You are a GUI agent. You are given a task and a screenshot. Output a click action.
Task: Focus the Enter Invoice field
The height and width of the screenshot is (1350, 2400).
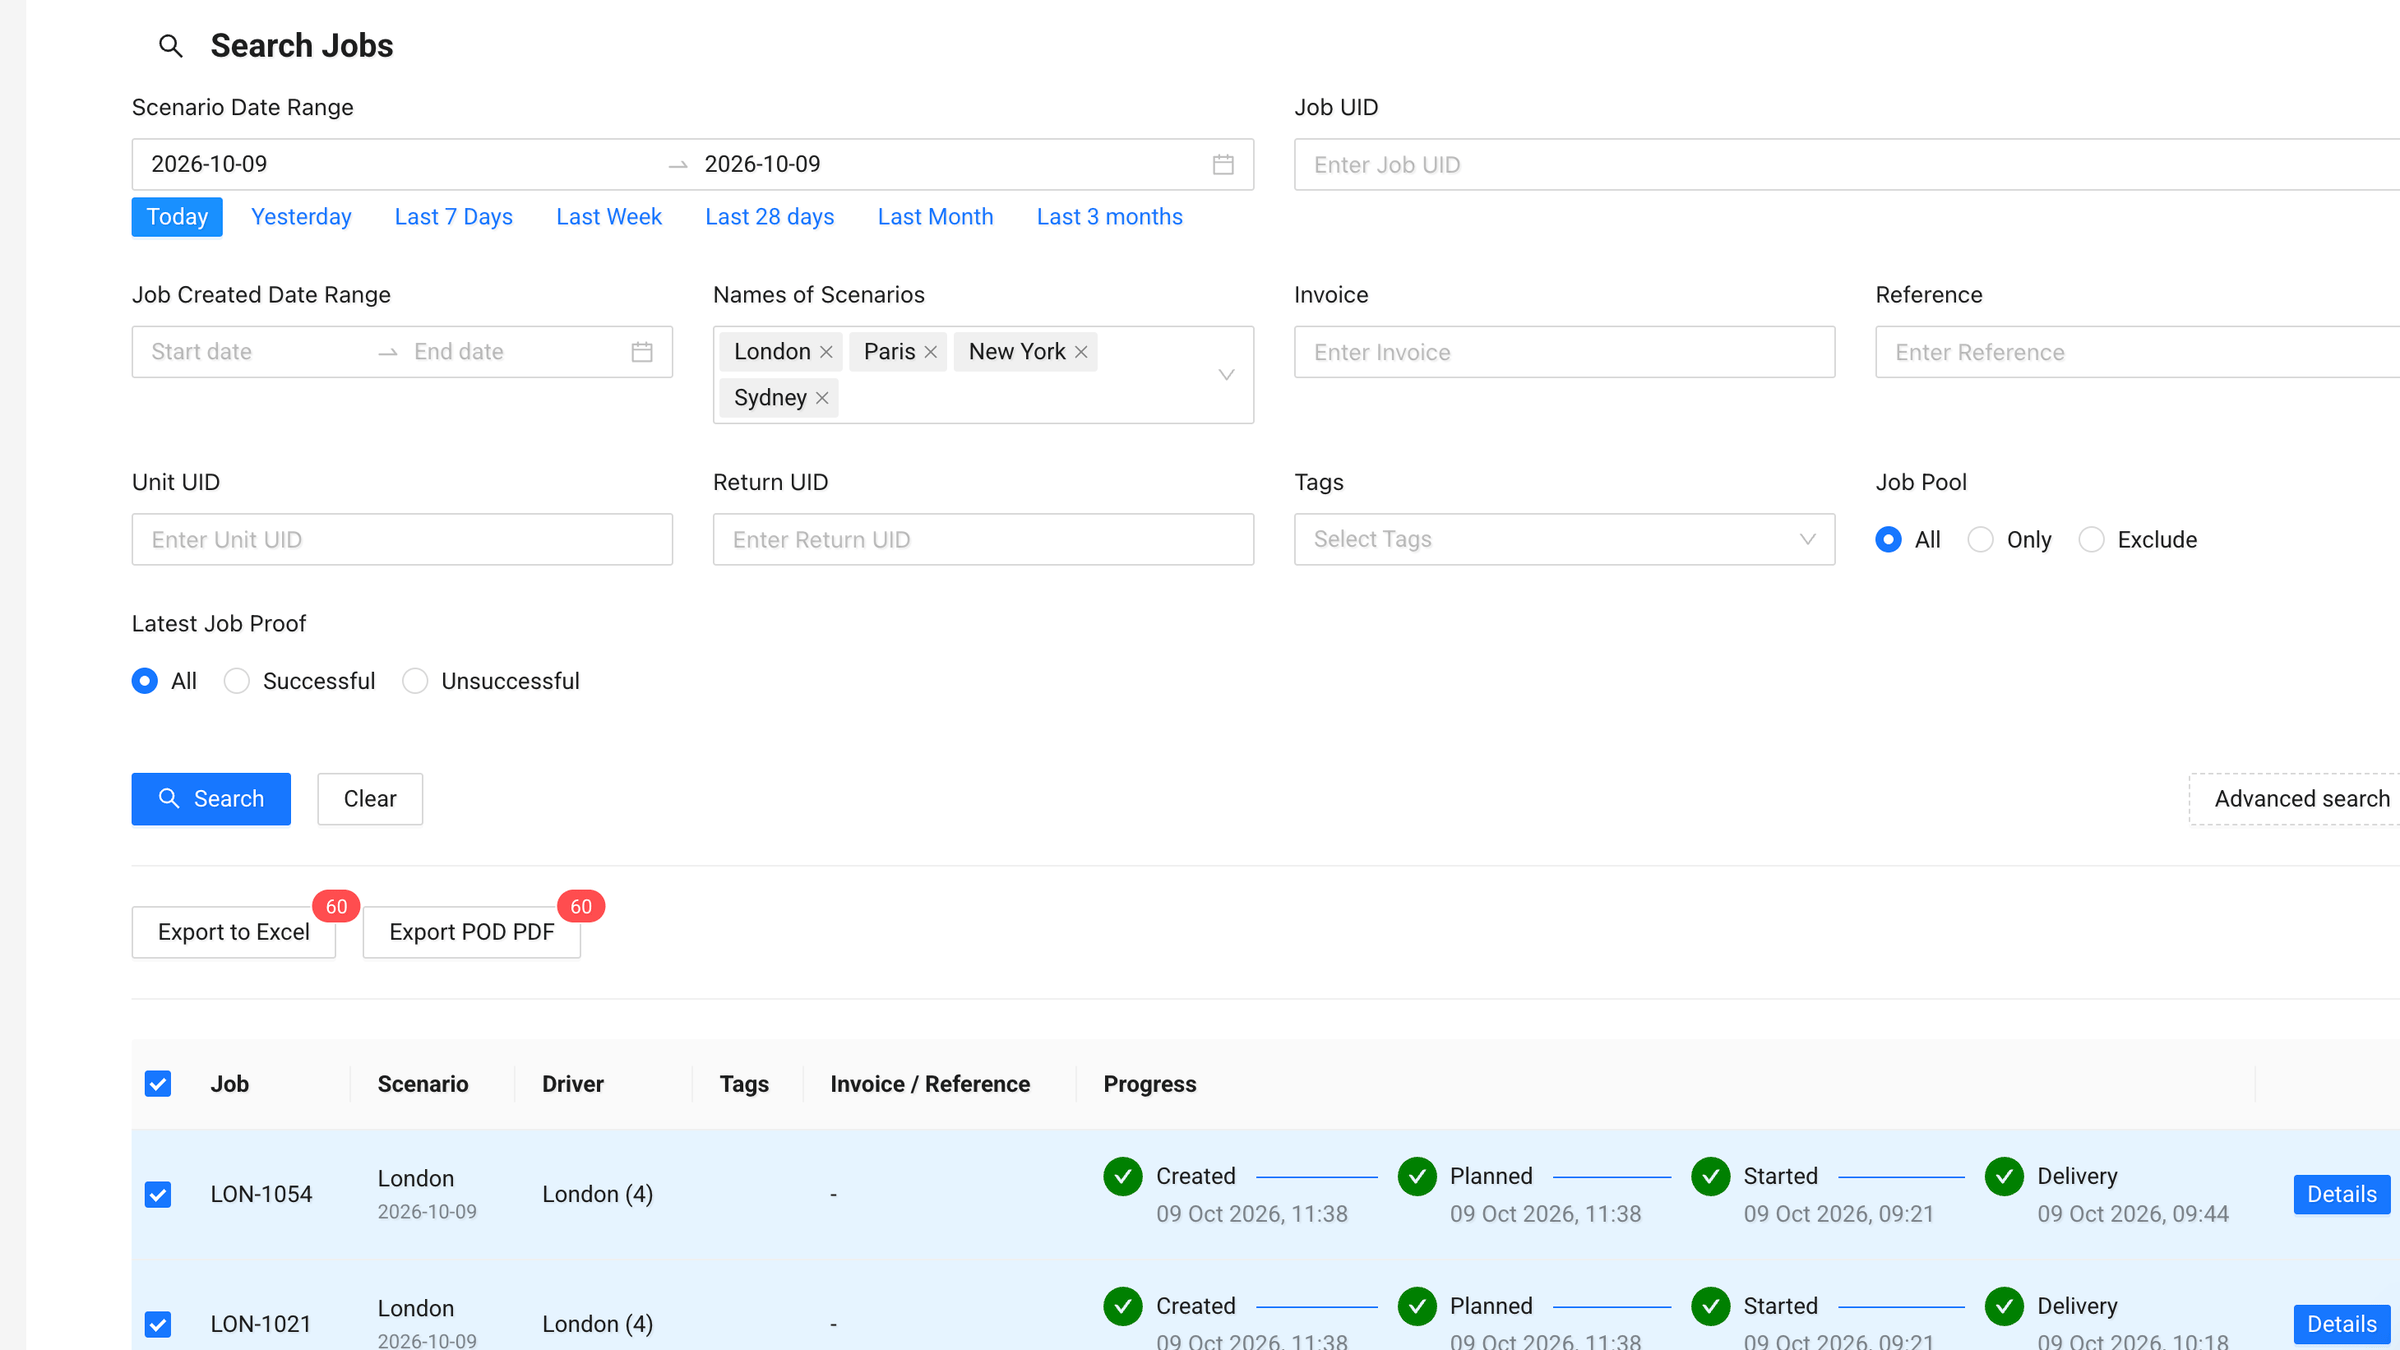[1564, 352]
